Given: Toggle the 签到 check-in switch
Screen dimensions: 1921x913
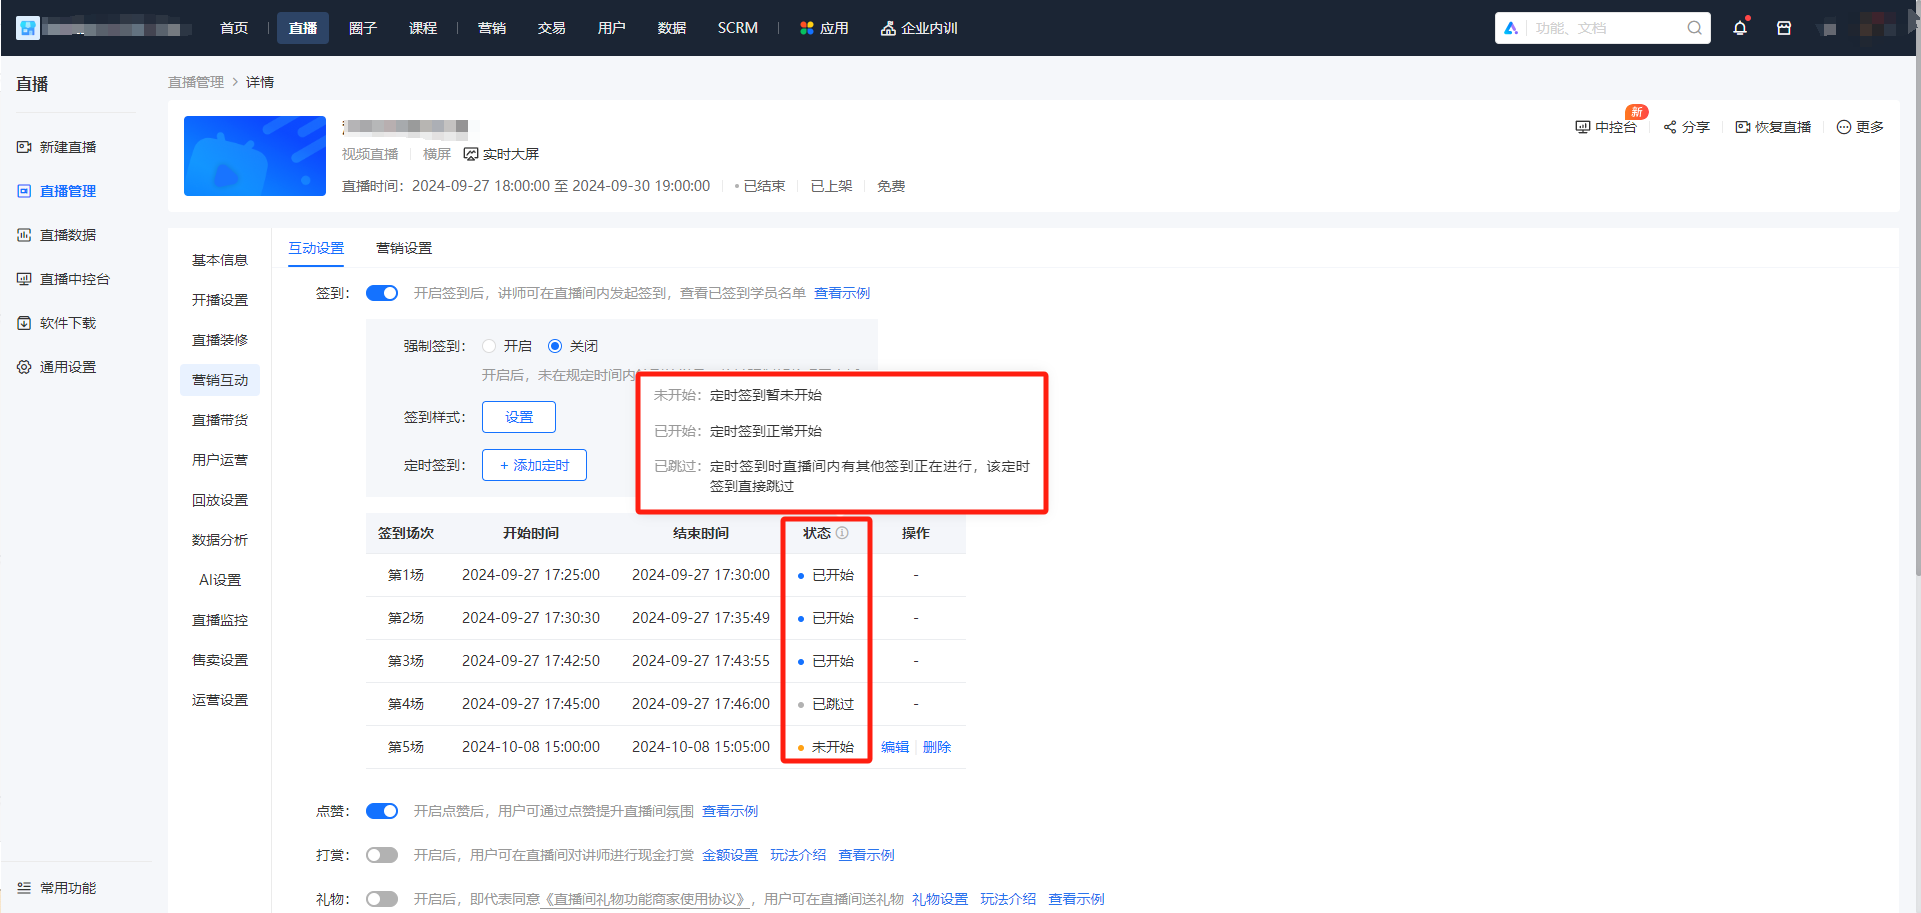Looking at the screenshot, I should pos(382,293).
